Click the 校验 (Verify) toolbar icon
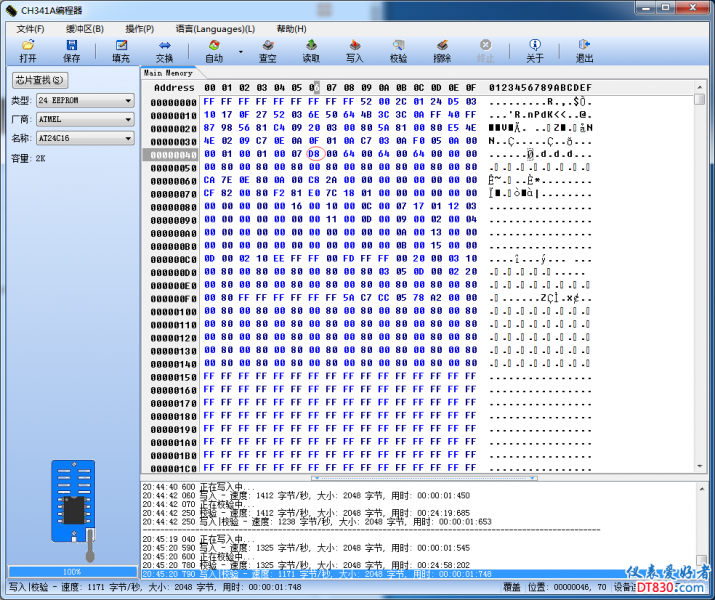 click(x=398, y=51)
